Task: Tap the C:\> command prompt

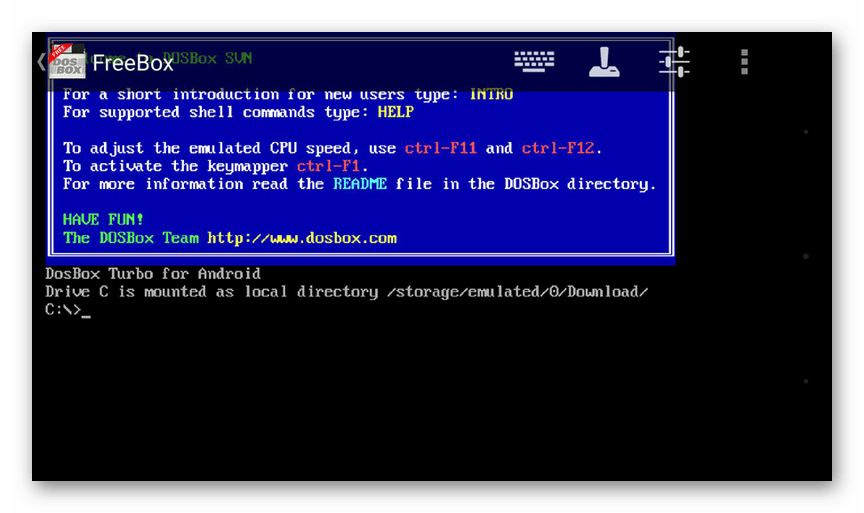Action: 63,310
